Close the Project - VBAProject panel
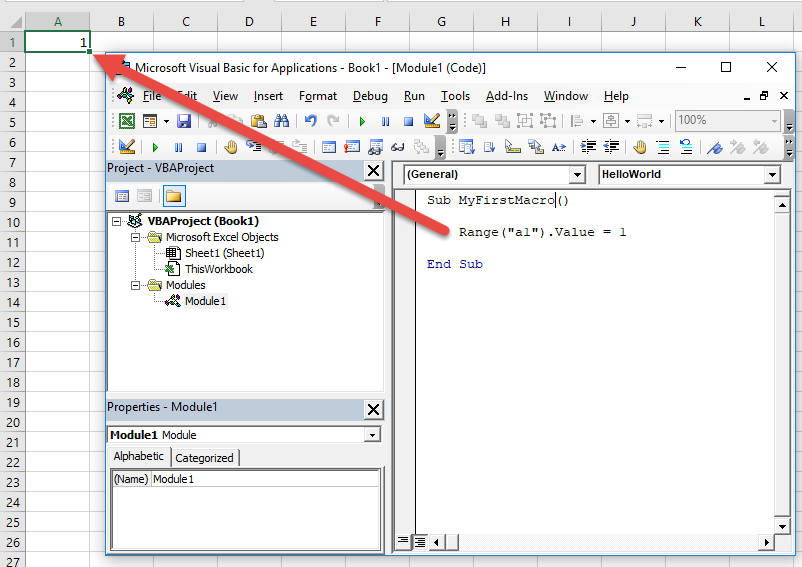Image resolution: width=802 pixels, height=567 pixels. pos(373,170)
